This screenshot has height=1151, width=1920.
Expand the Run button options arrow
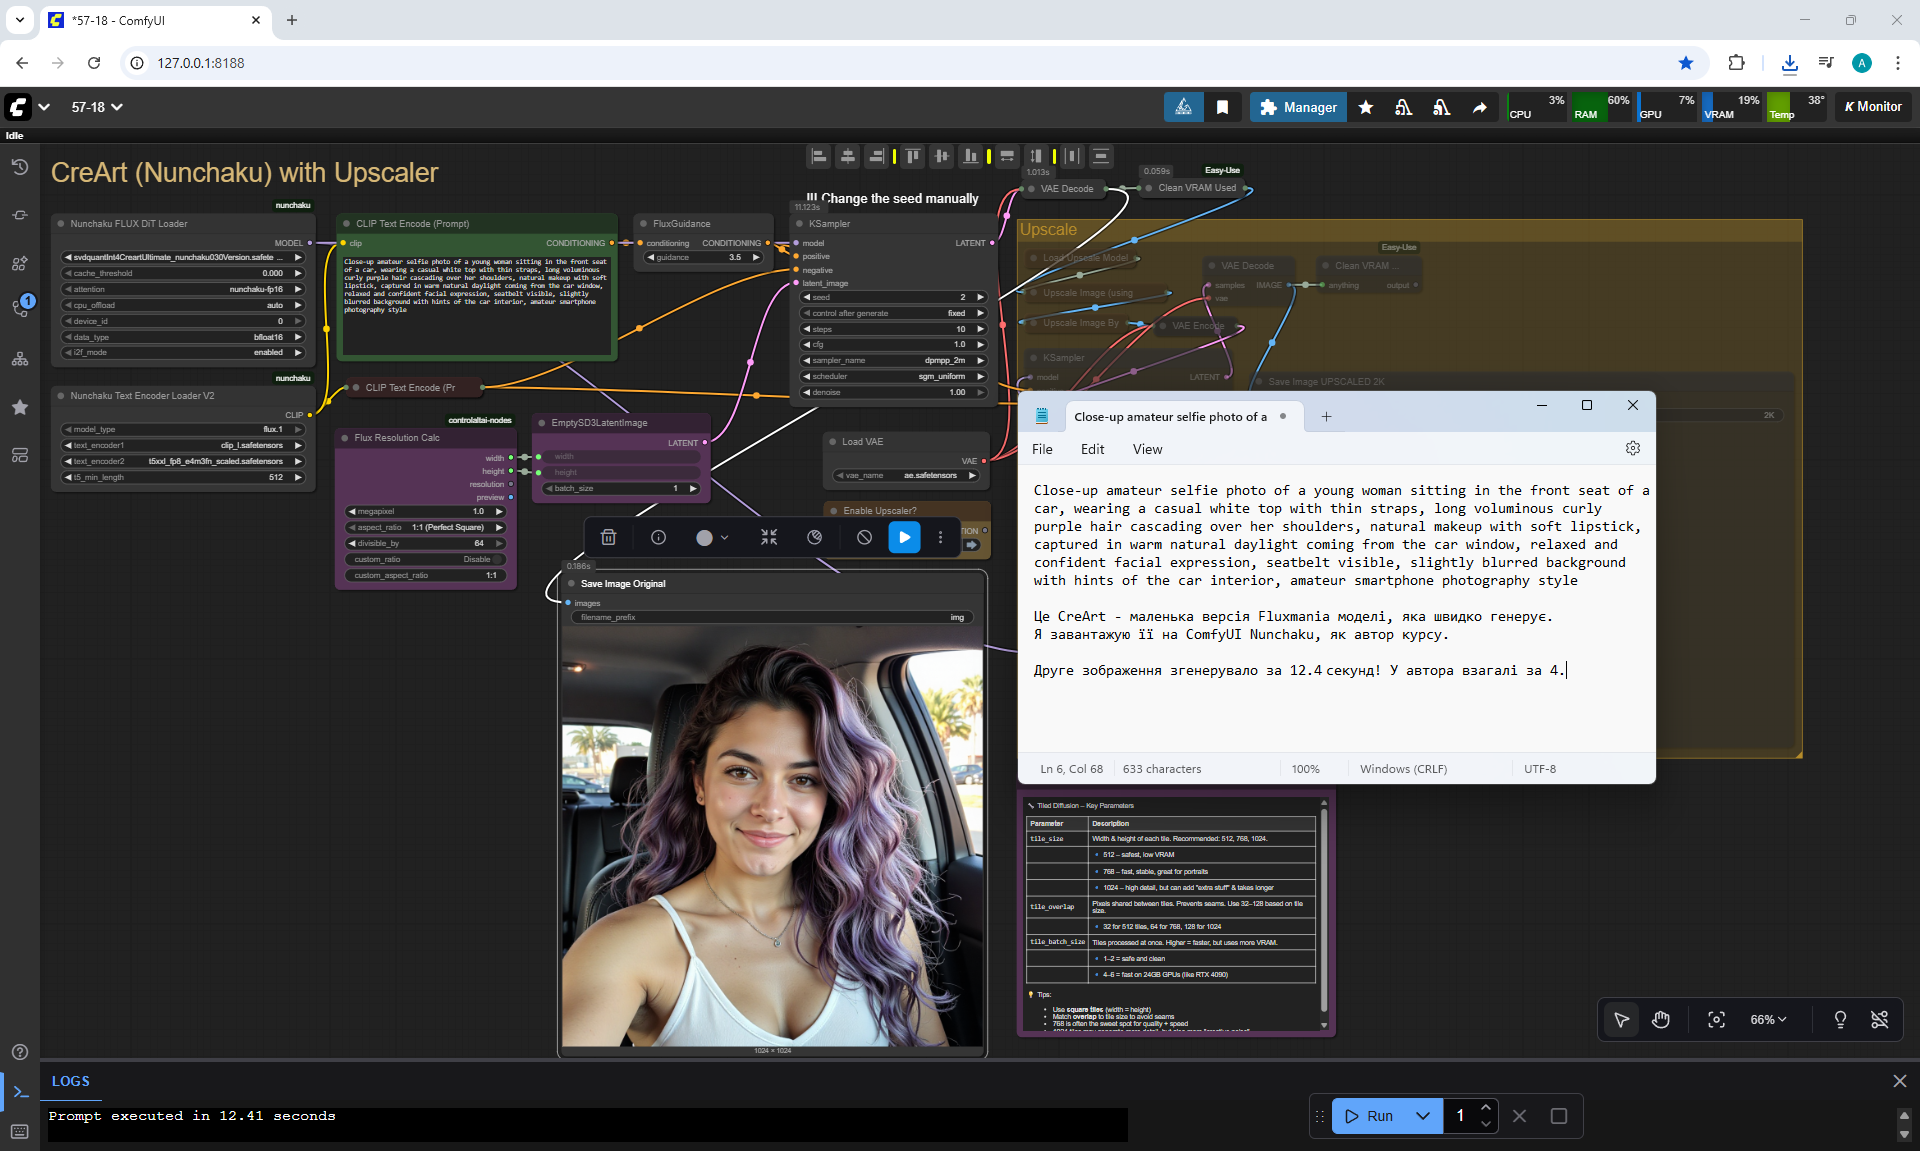(1423, 1116)
